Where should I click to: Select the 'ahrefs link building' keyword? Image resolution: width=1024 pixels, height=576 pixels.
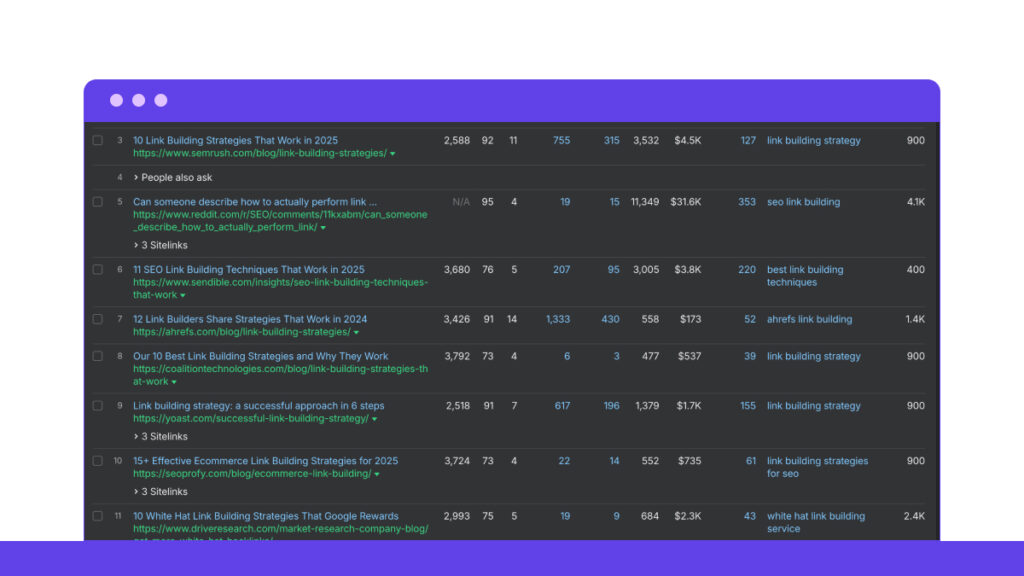point(809,319)
